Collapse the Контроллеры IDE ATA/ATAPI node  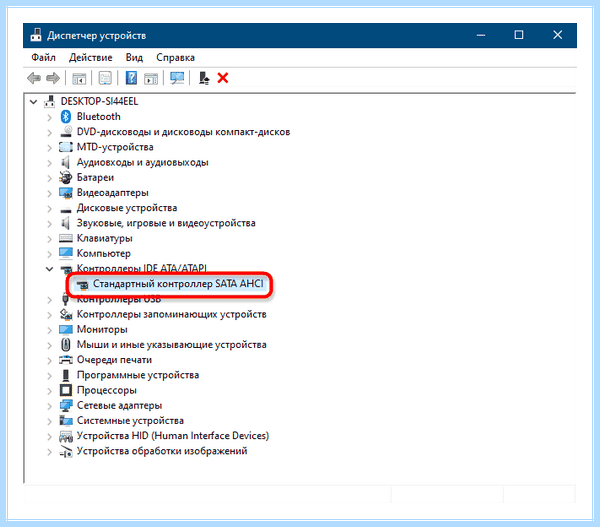(49, 269)
